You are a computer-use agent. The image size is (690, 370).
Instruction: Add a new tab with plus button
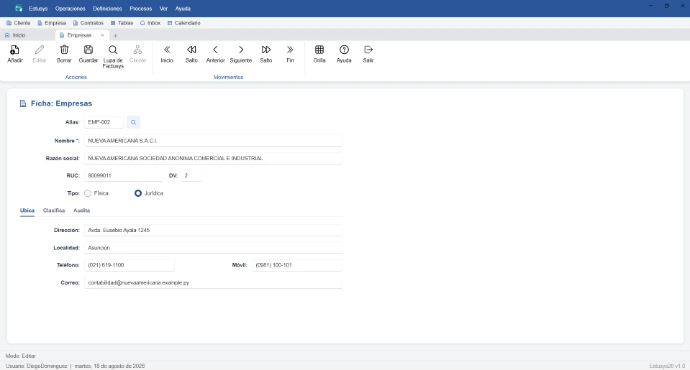(115, 36)
